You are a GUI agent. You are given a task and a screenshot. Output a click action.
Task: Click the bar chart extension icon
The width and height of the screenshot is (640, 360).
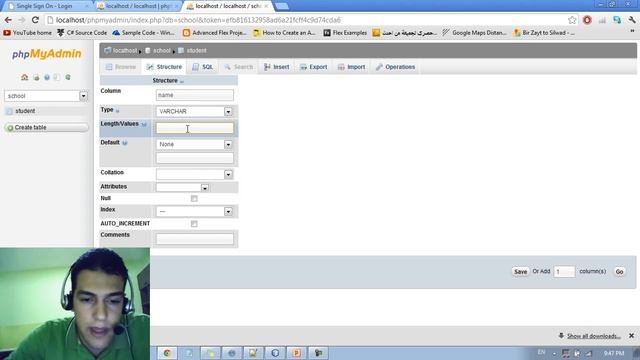(602, 20)
